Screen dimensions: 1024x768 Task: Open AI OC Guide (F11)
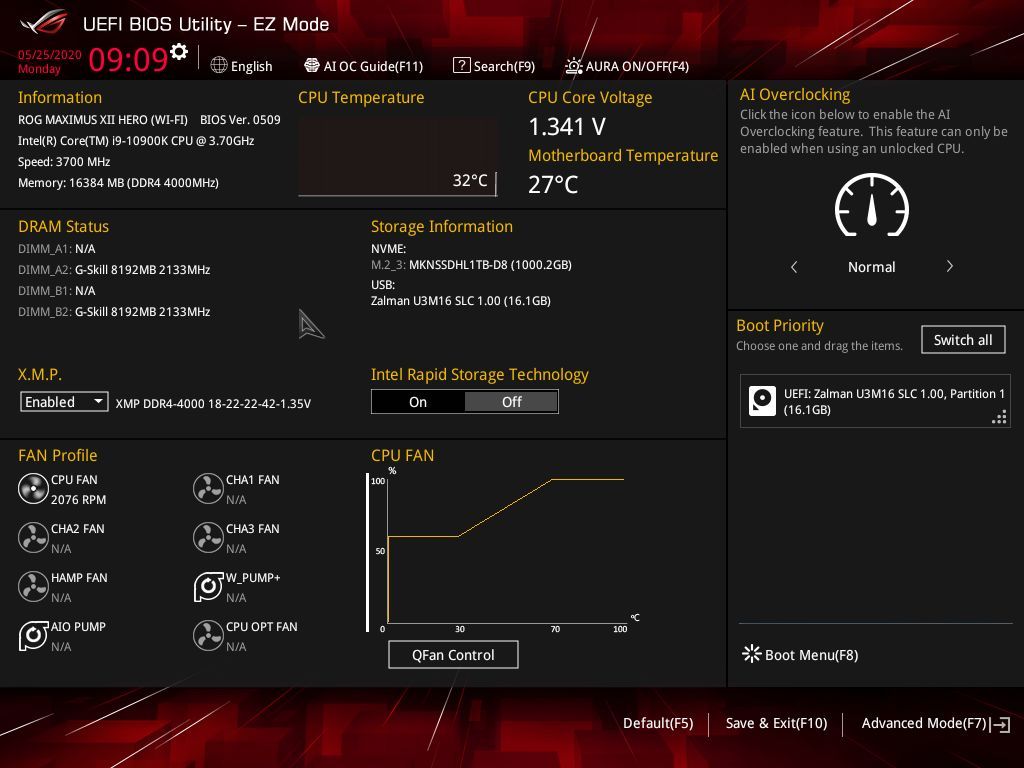(363, 66)
